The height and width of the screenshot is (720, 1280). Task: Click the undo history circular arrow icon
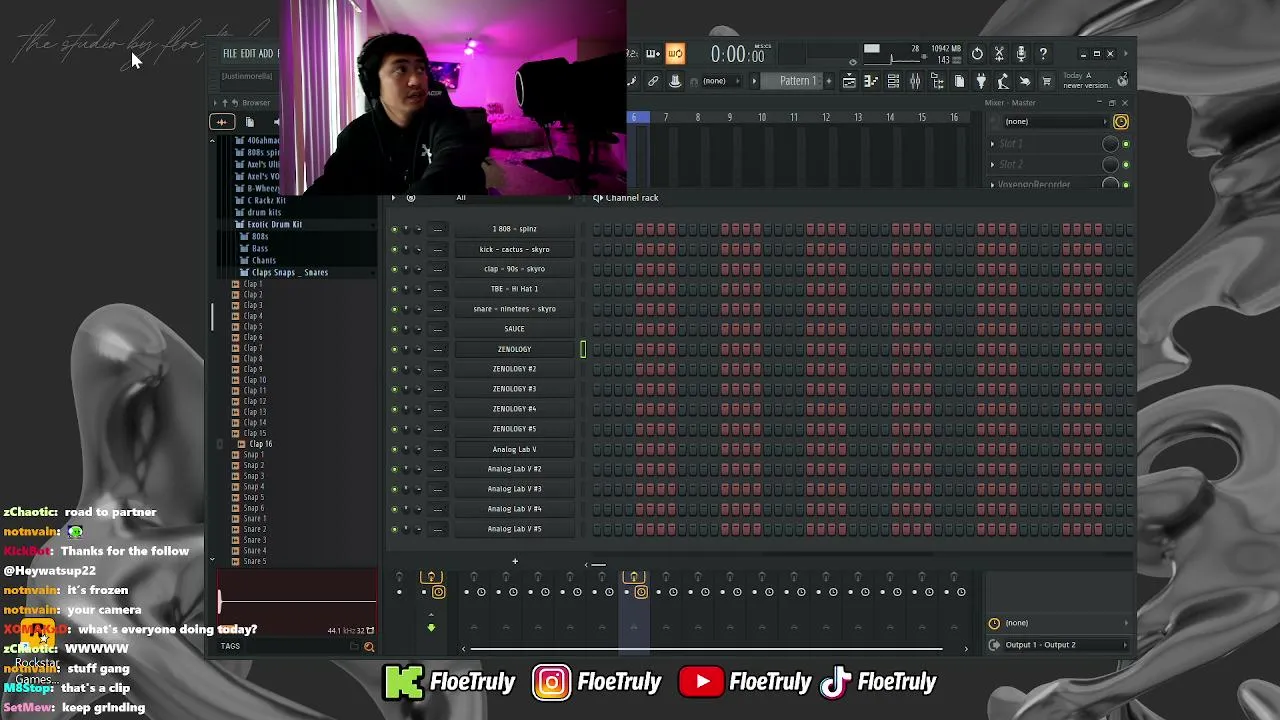click(977, 54)
